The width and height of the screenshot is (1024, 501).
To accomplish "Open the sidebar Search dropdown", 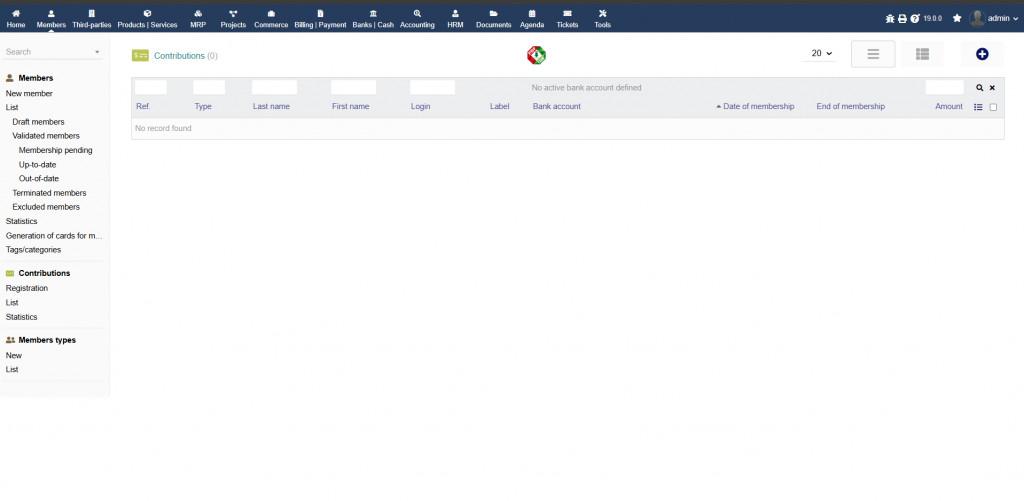I will click(x=53, y=52).
